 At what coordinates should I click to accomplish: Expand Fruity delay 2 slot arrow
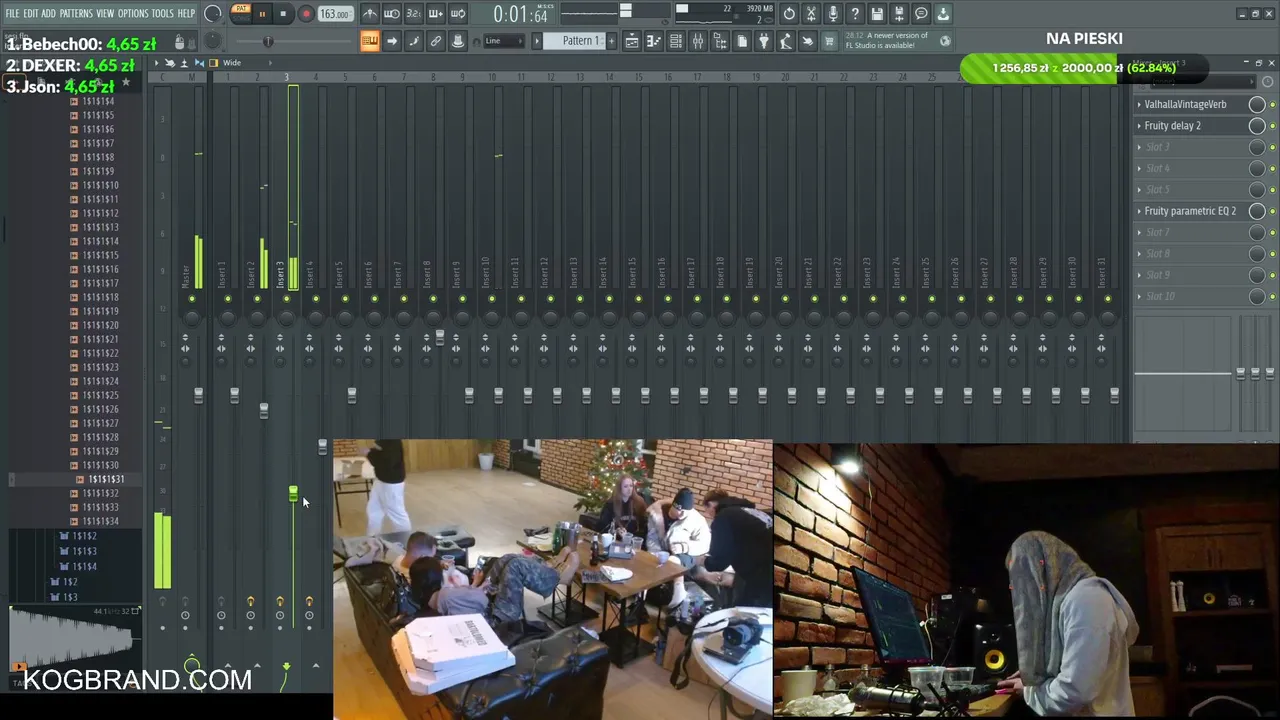tap(1139, 126)
